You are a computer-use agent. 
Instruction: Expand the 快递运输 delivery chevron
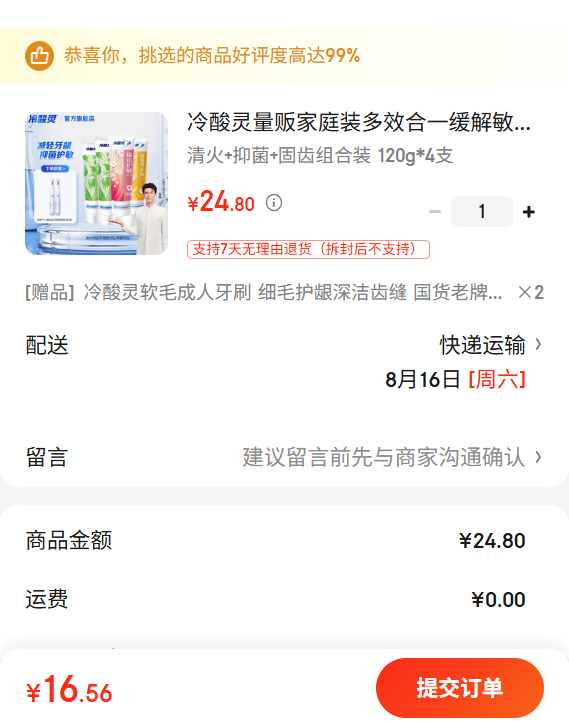pyautogui.click(x=538, y=344)
